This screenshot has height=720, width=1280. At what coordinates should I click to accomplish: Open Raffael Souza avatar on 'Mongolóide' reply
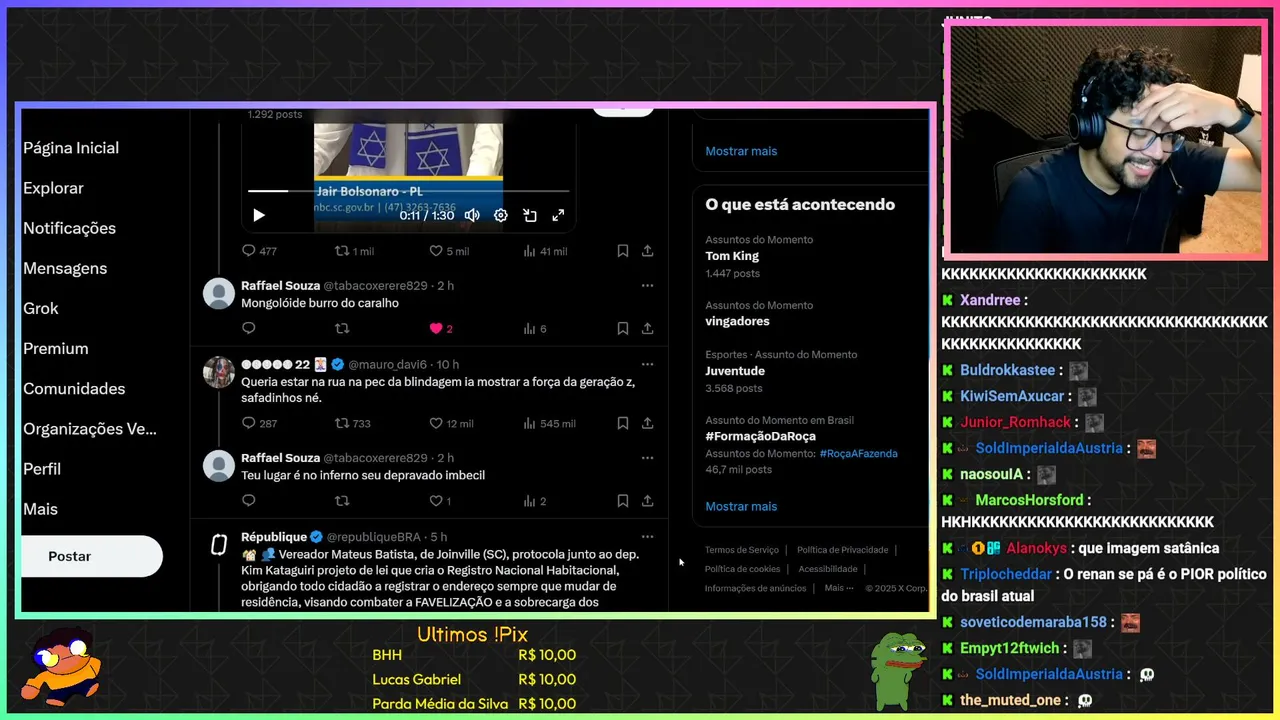[219, 294]
